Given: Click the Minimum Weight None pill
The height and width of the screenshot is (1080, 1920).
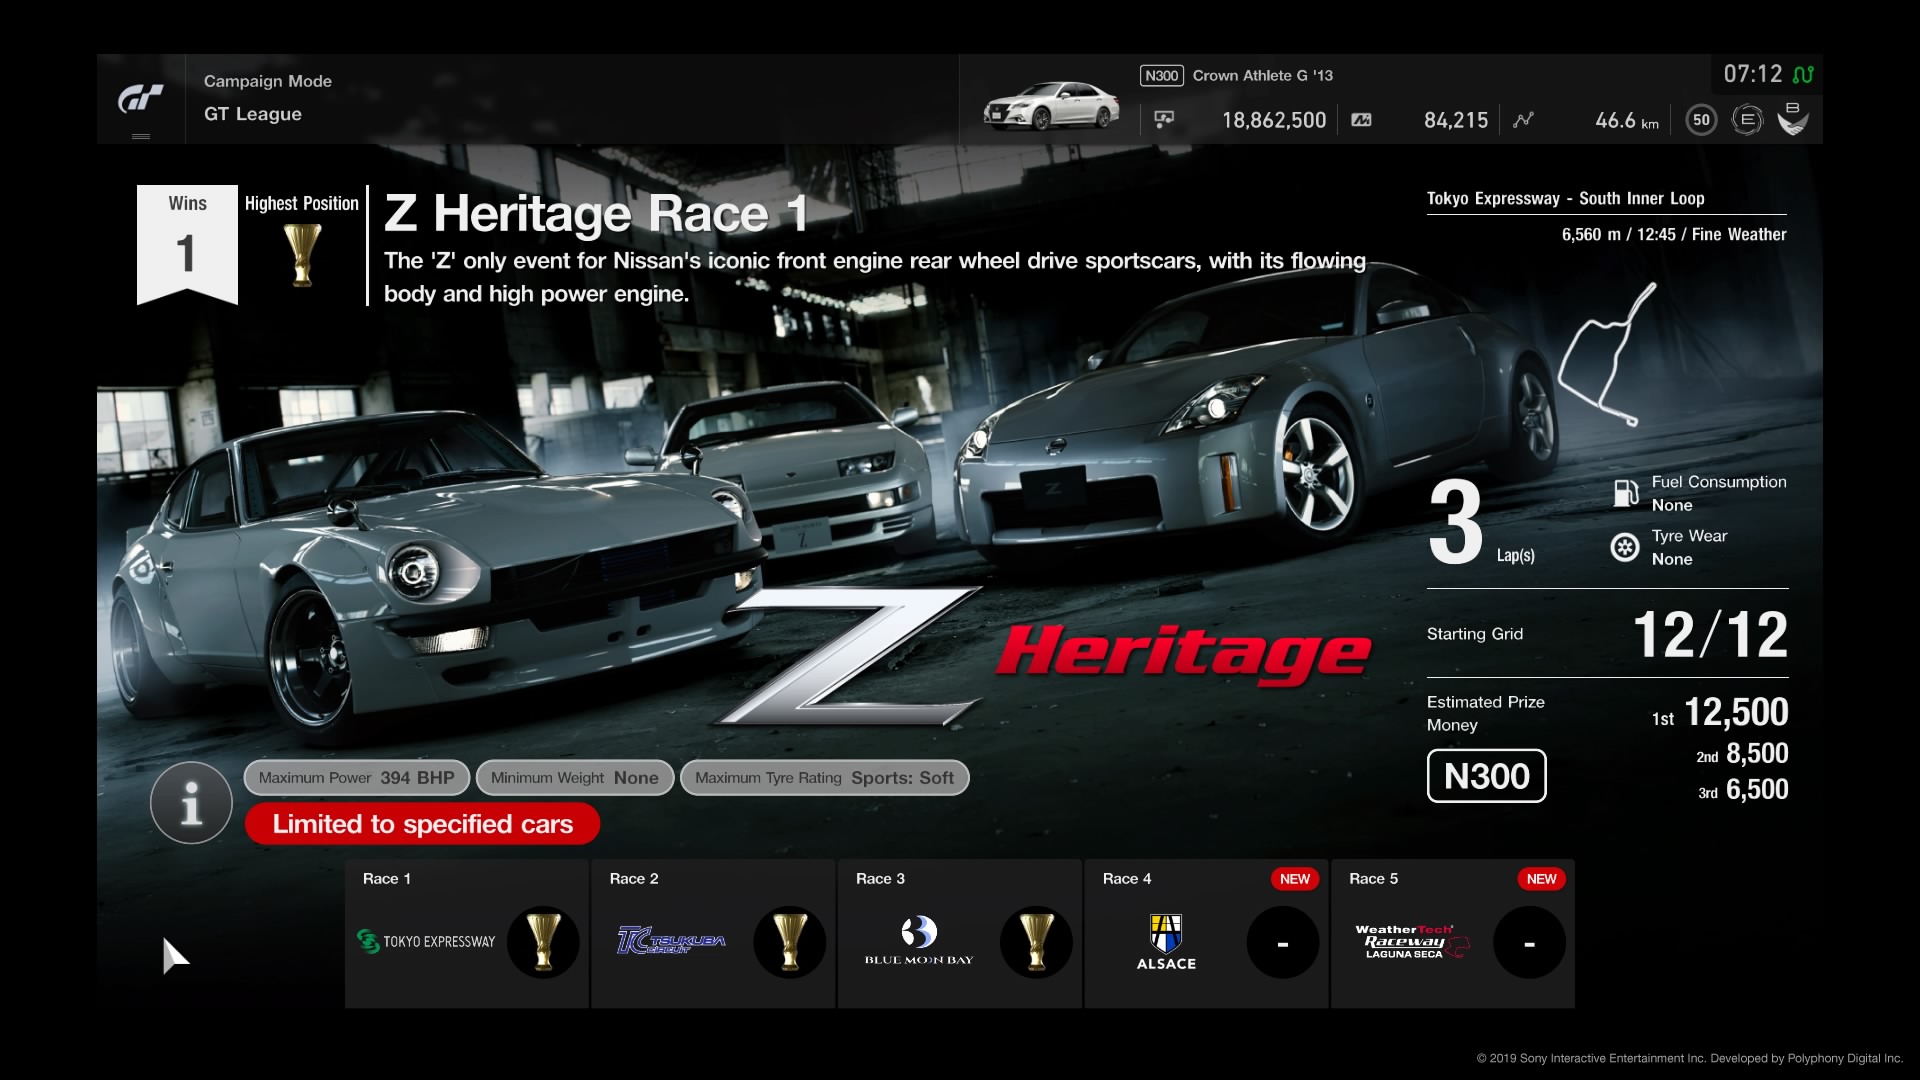Looking at the screenshot, I should point(575,778).
